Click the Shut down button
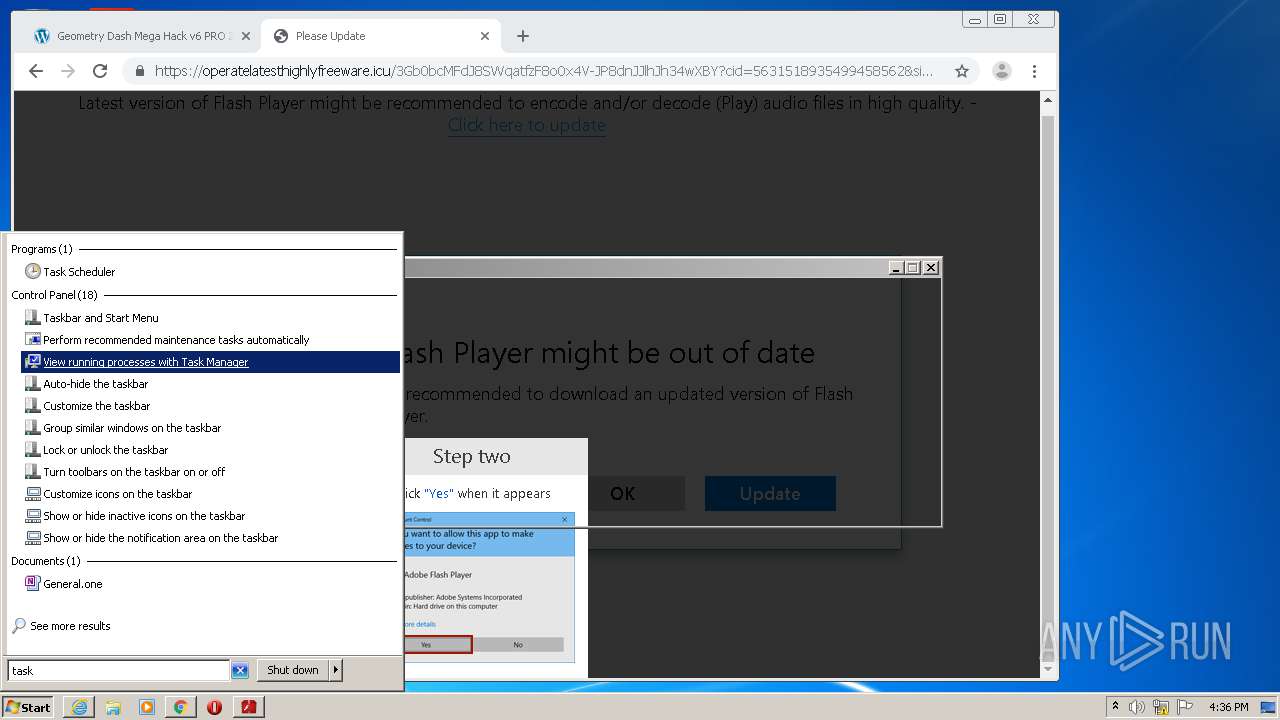Screen dimensions: 1280x720 293,670
